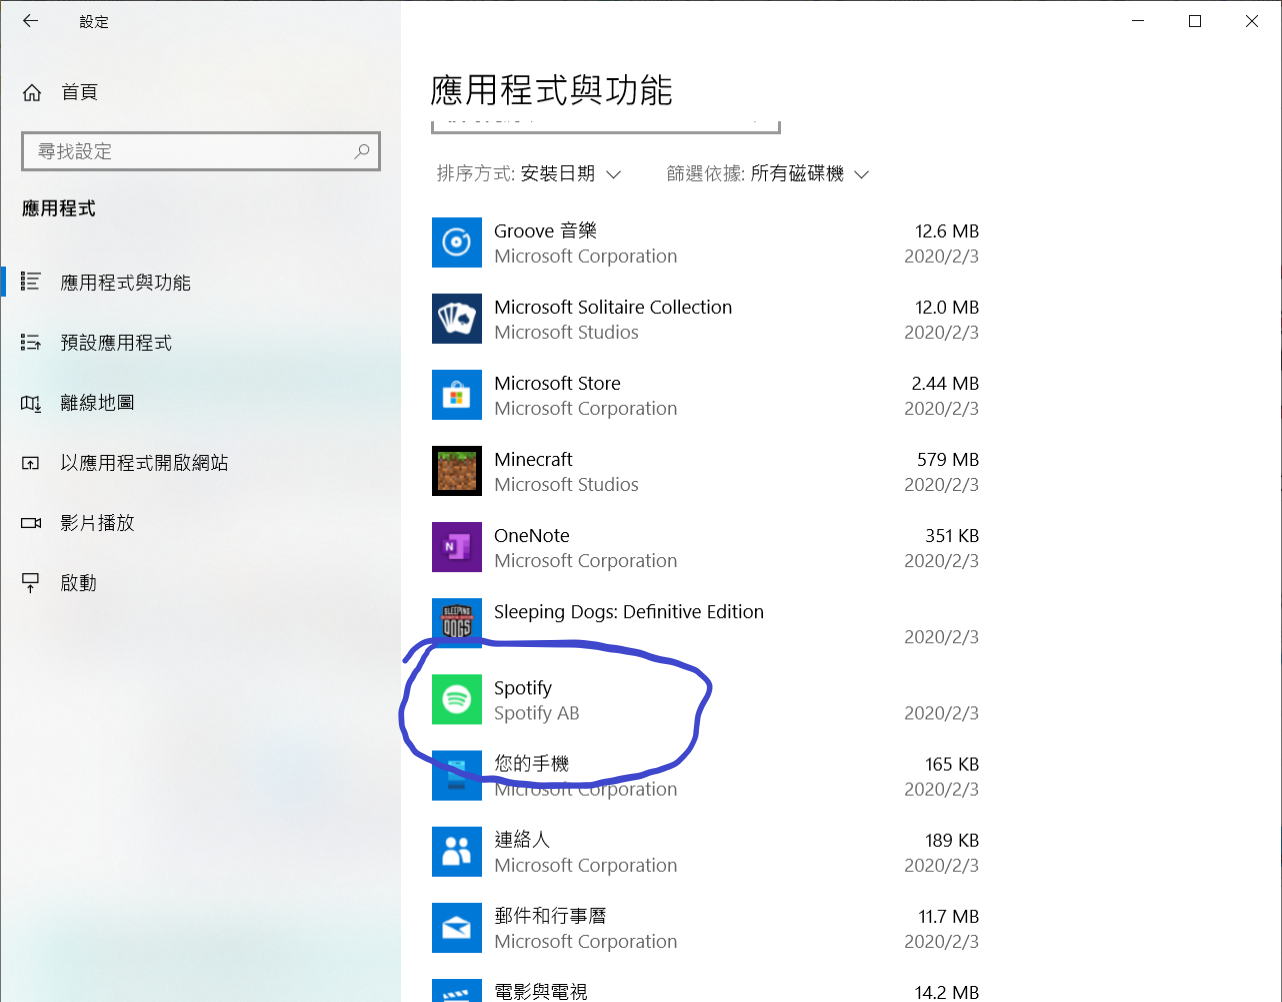Click the 離線地圖 map icon
1282x1002 pixels.
click(31, 403)
